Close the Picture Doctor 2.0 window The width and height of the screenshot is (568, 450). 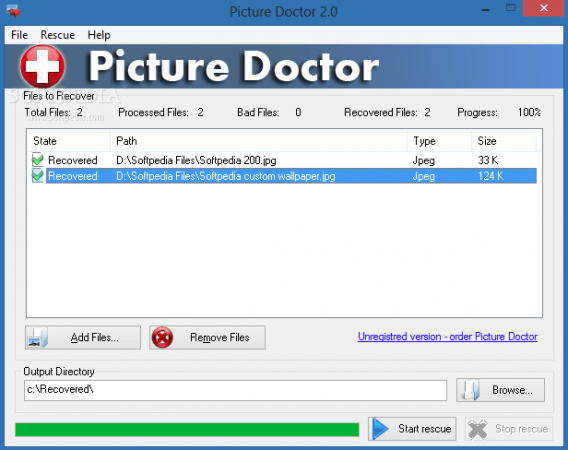(543, 8)
